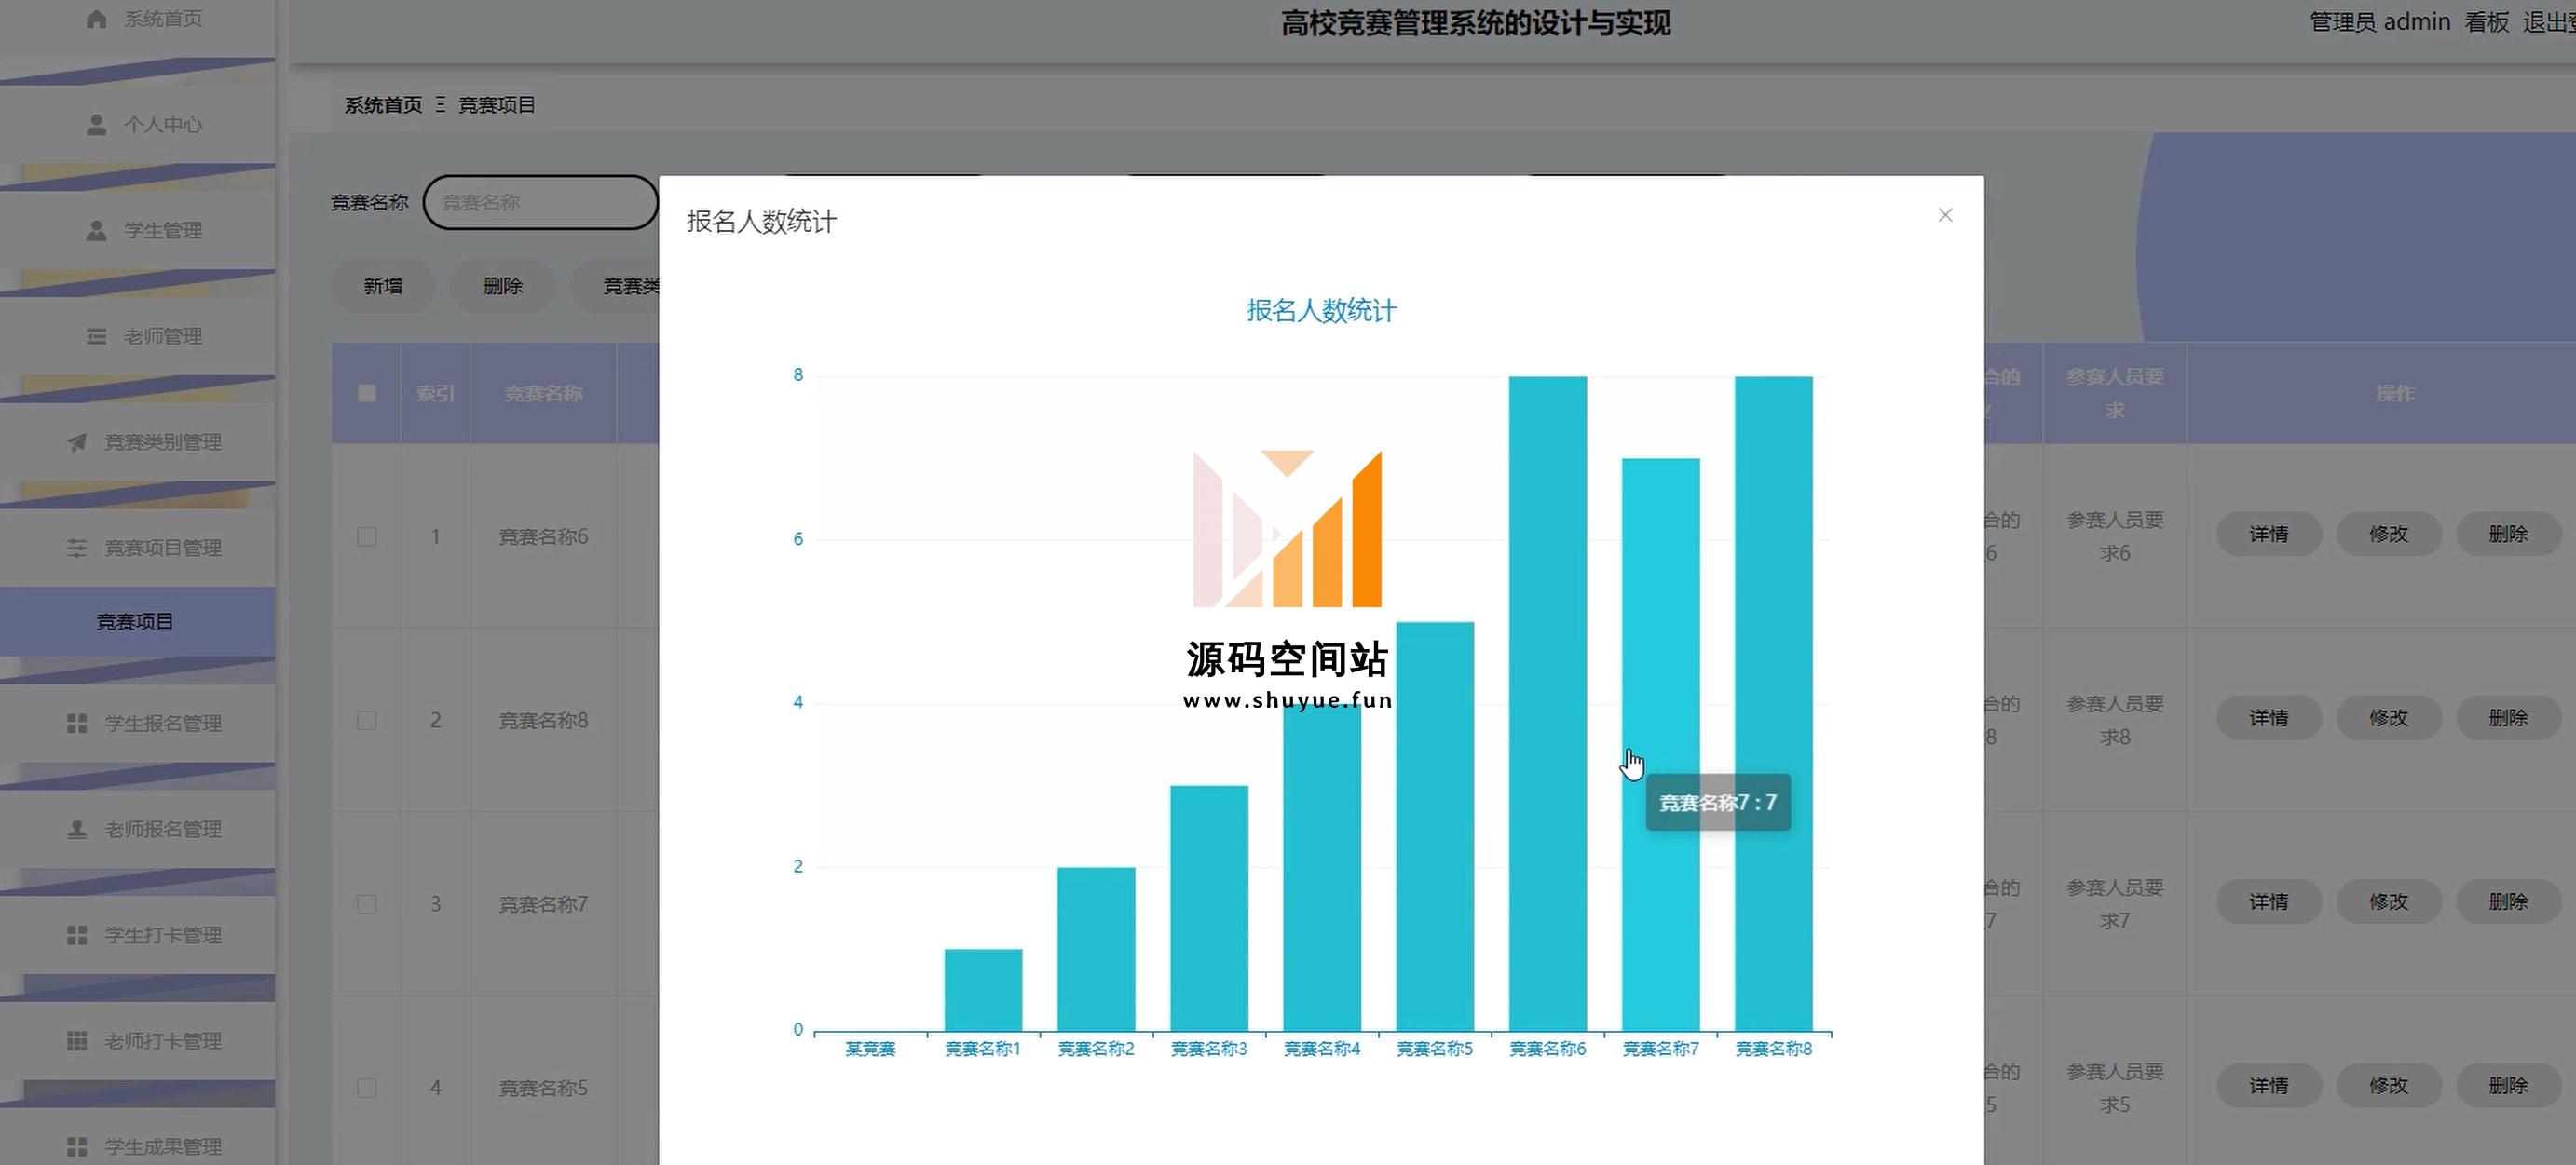Open 个人中心 menu
The image size is (2576, 1165).
pyautogui.click(x=138, y=125)
